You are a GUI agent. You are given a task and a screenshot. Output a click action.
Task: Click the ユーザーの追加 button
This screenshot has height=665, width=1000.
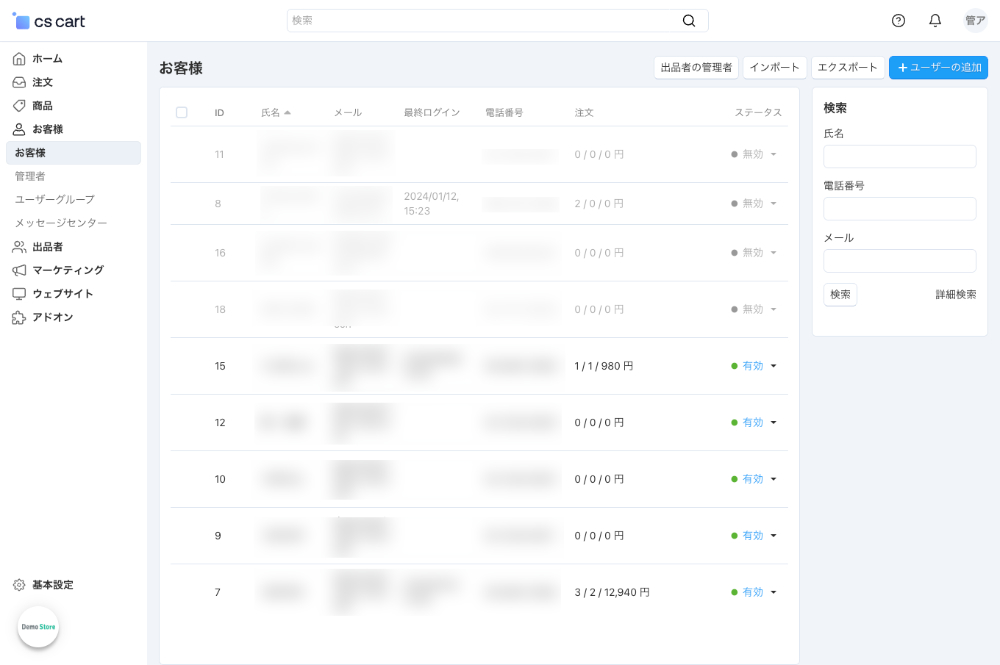[938, 67]
